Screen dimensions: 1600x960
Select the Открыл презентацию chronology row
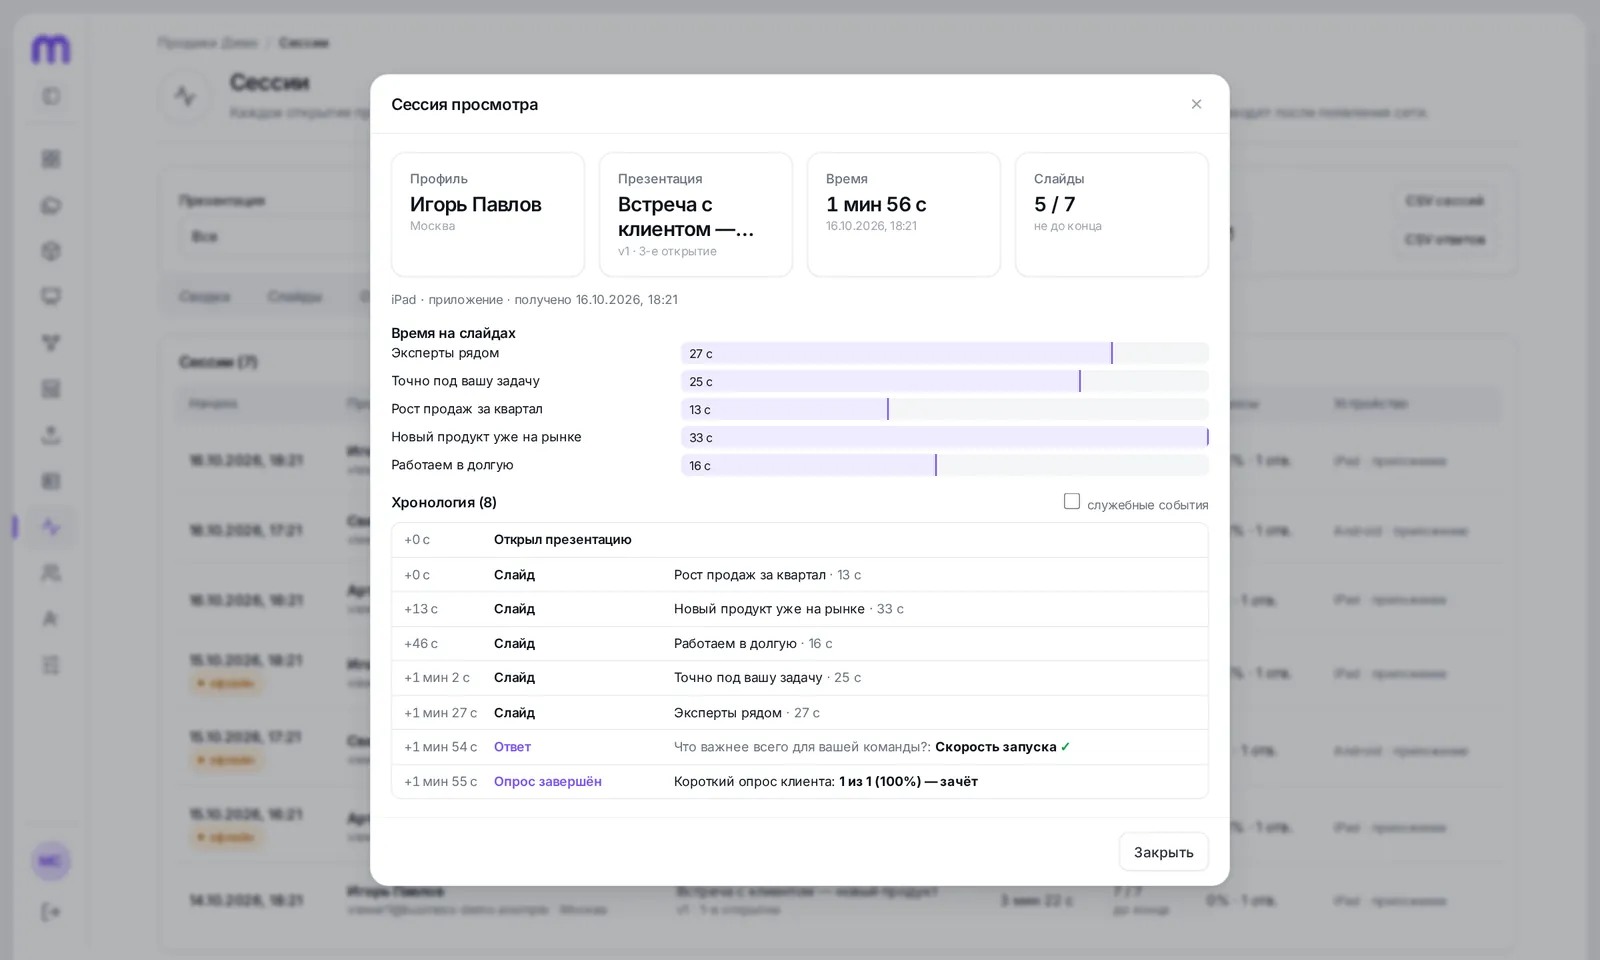[800, 540]
